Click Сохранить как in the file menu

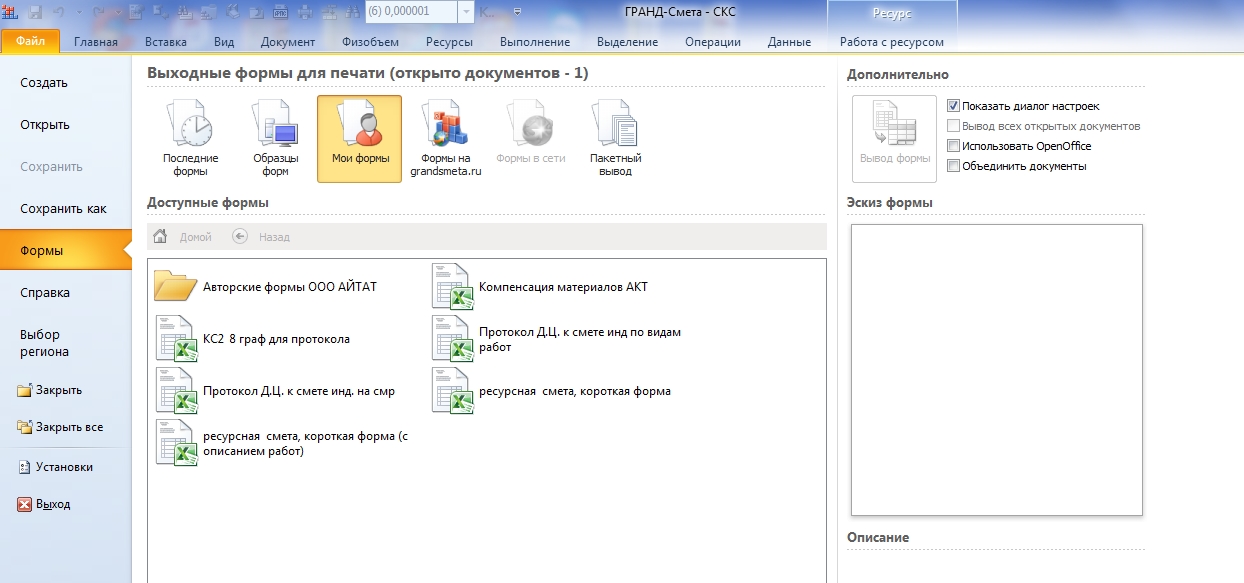[x=65, y=209]
